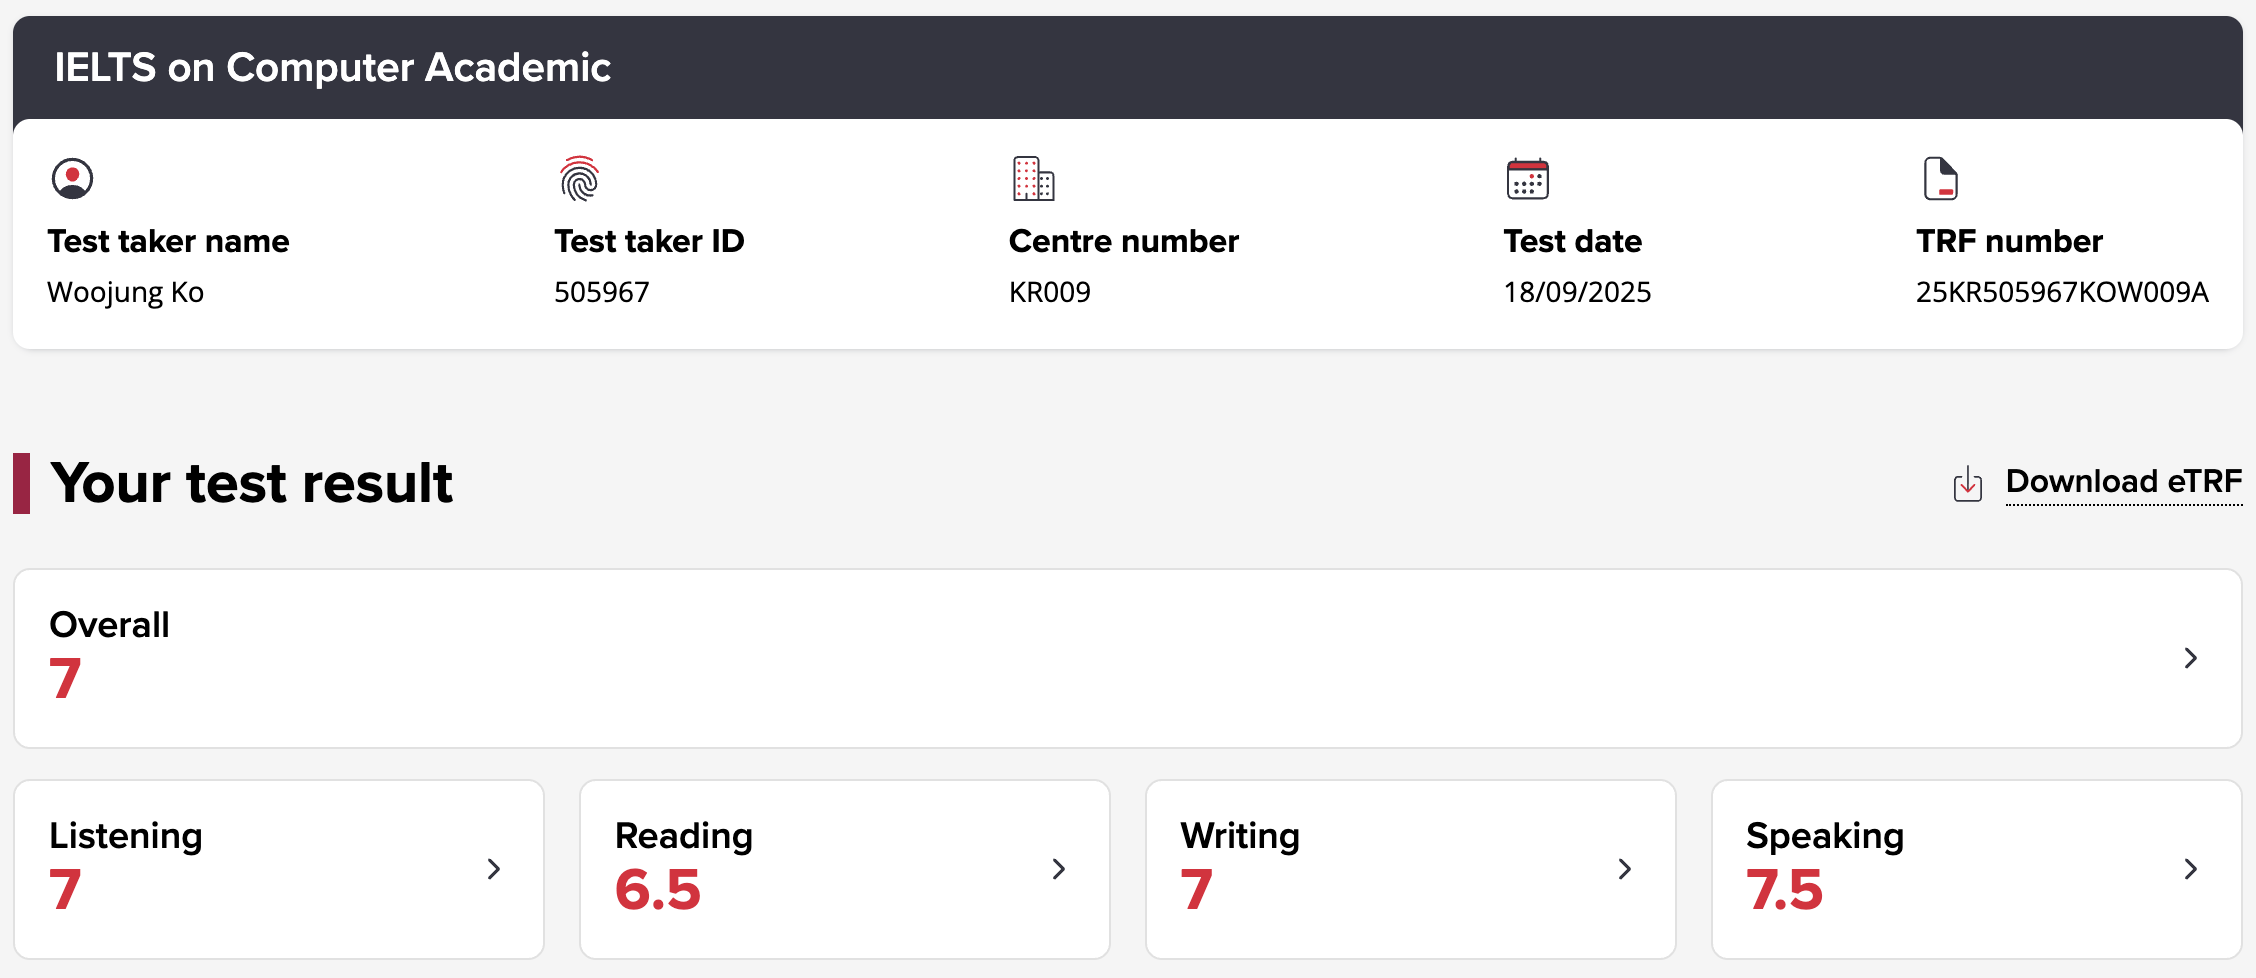This screenshot has height=978, width=2256.
Task: Click the fingerprint Test taker ID icon
Action: coord(579,179)
